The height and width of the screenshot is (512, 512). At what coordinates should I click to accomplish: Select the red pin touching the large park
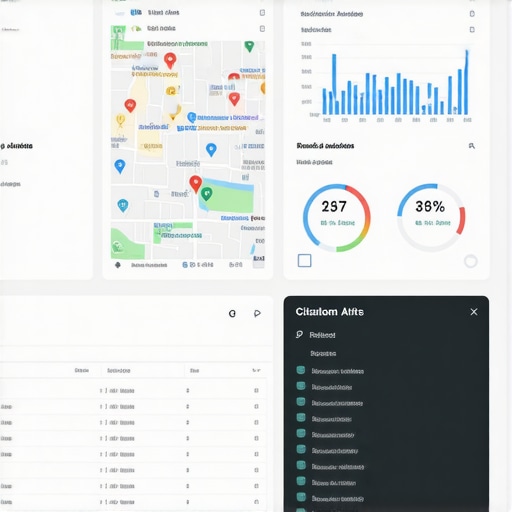click(195, 184)
